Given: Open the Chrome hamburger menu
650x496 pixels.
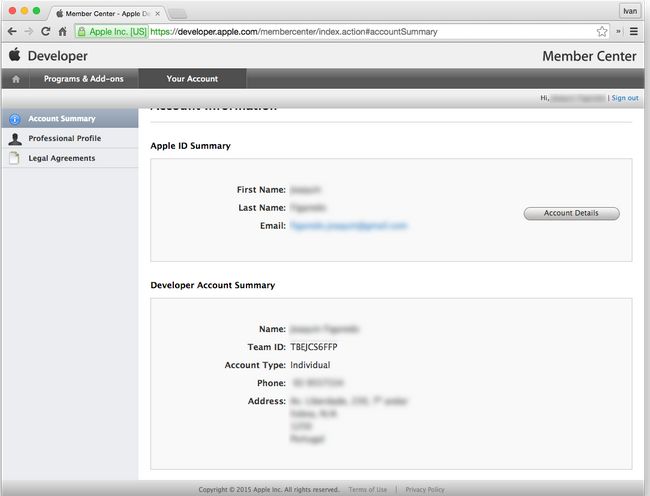Looking at the screenshot, I should coord(633,31).
